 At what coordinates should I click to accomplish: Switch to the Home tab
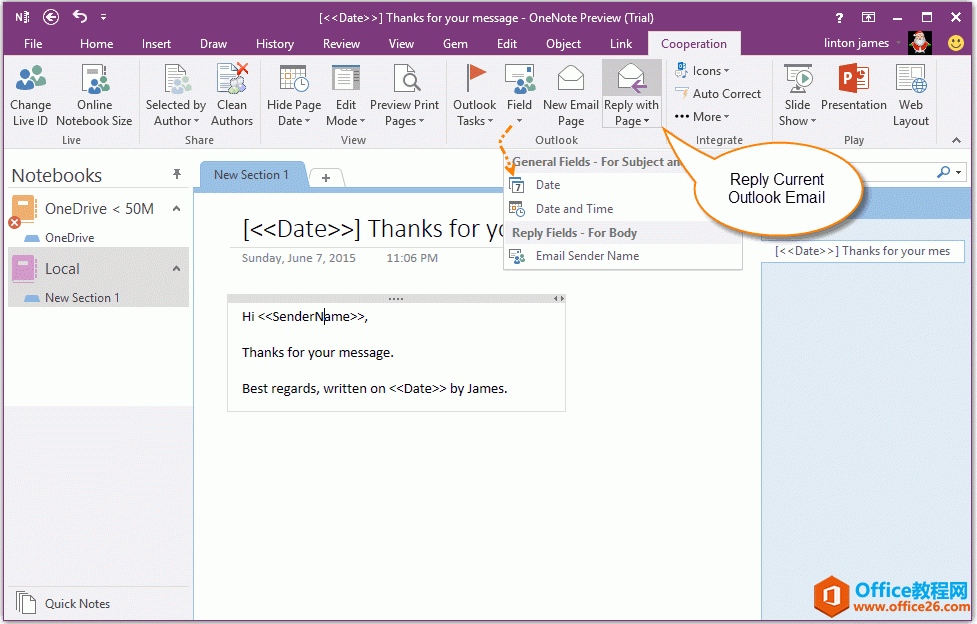coord(97,44)
